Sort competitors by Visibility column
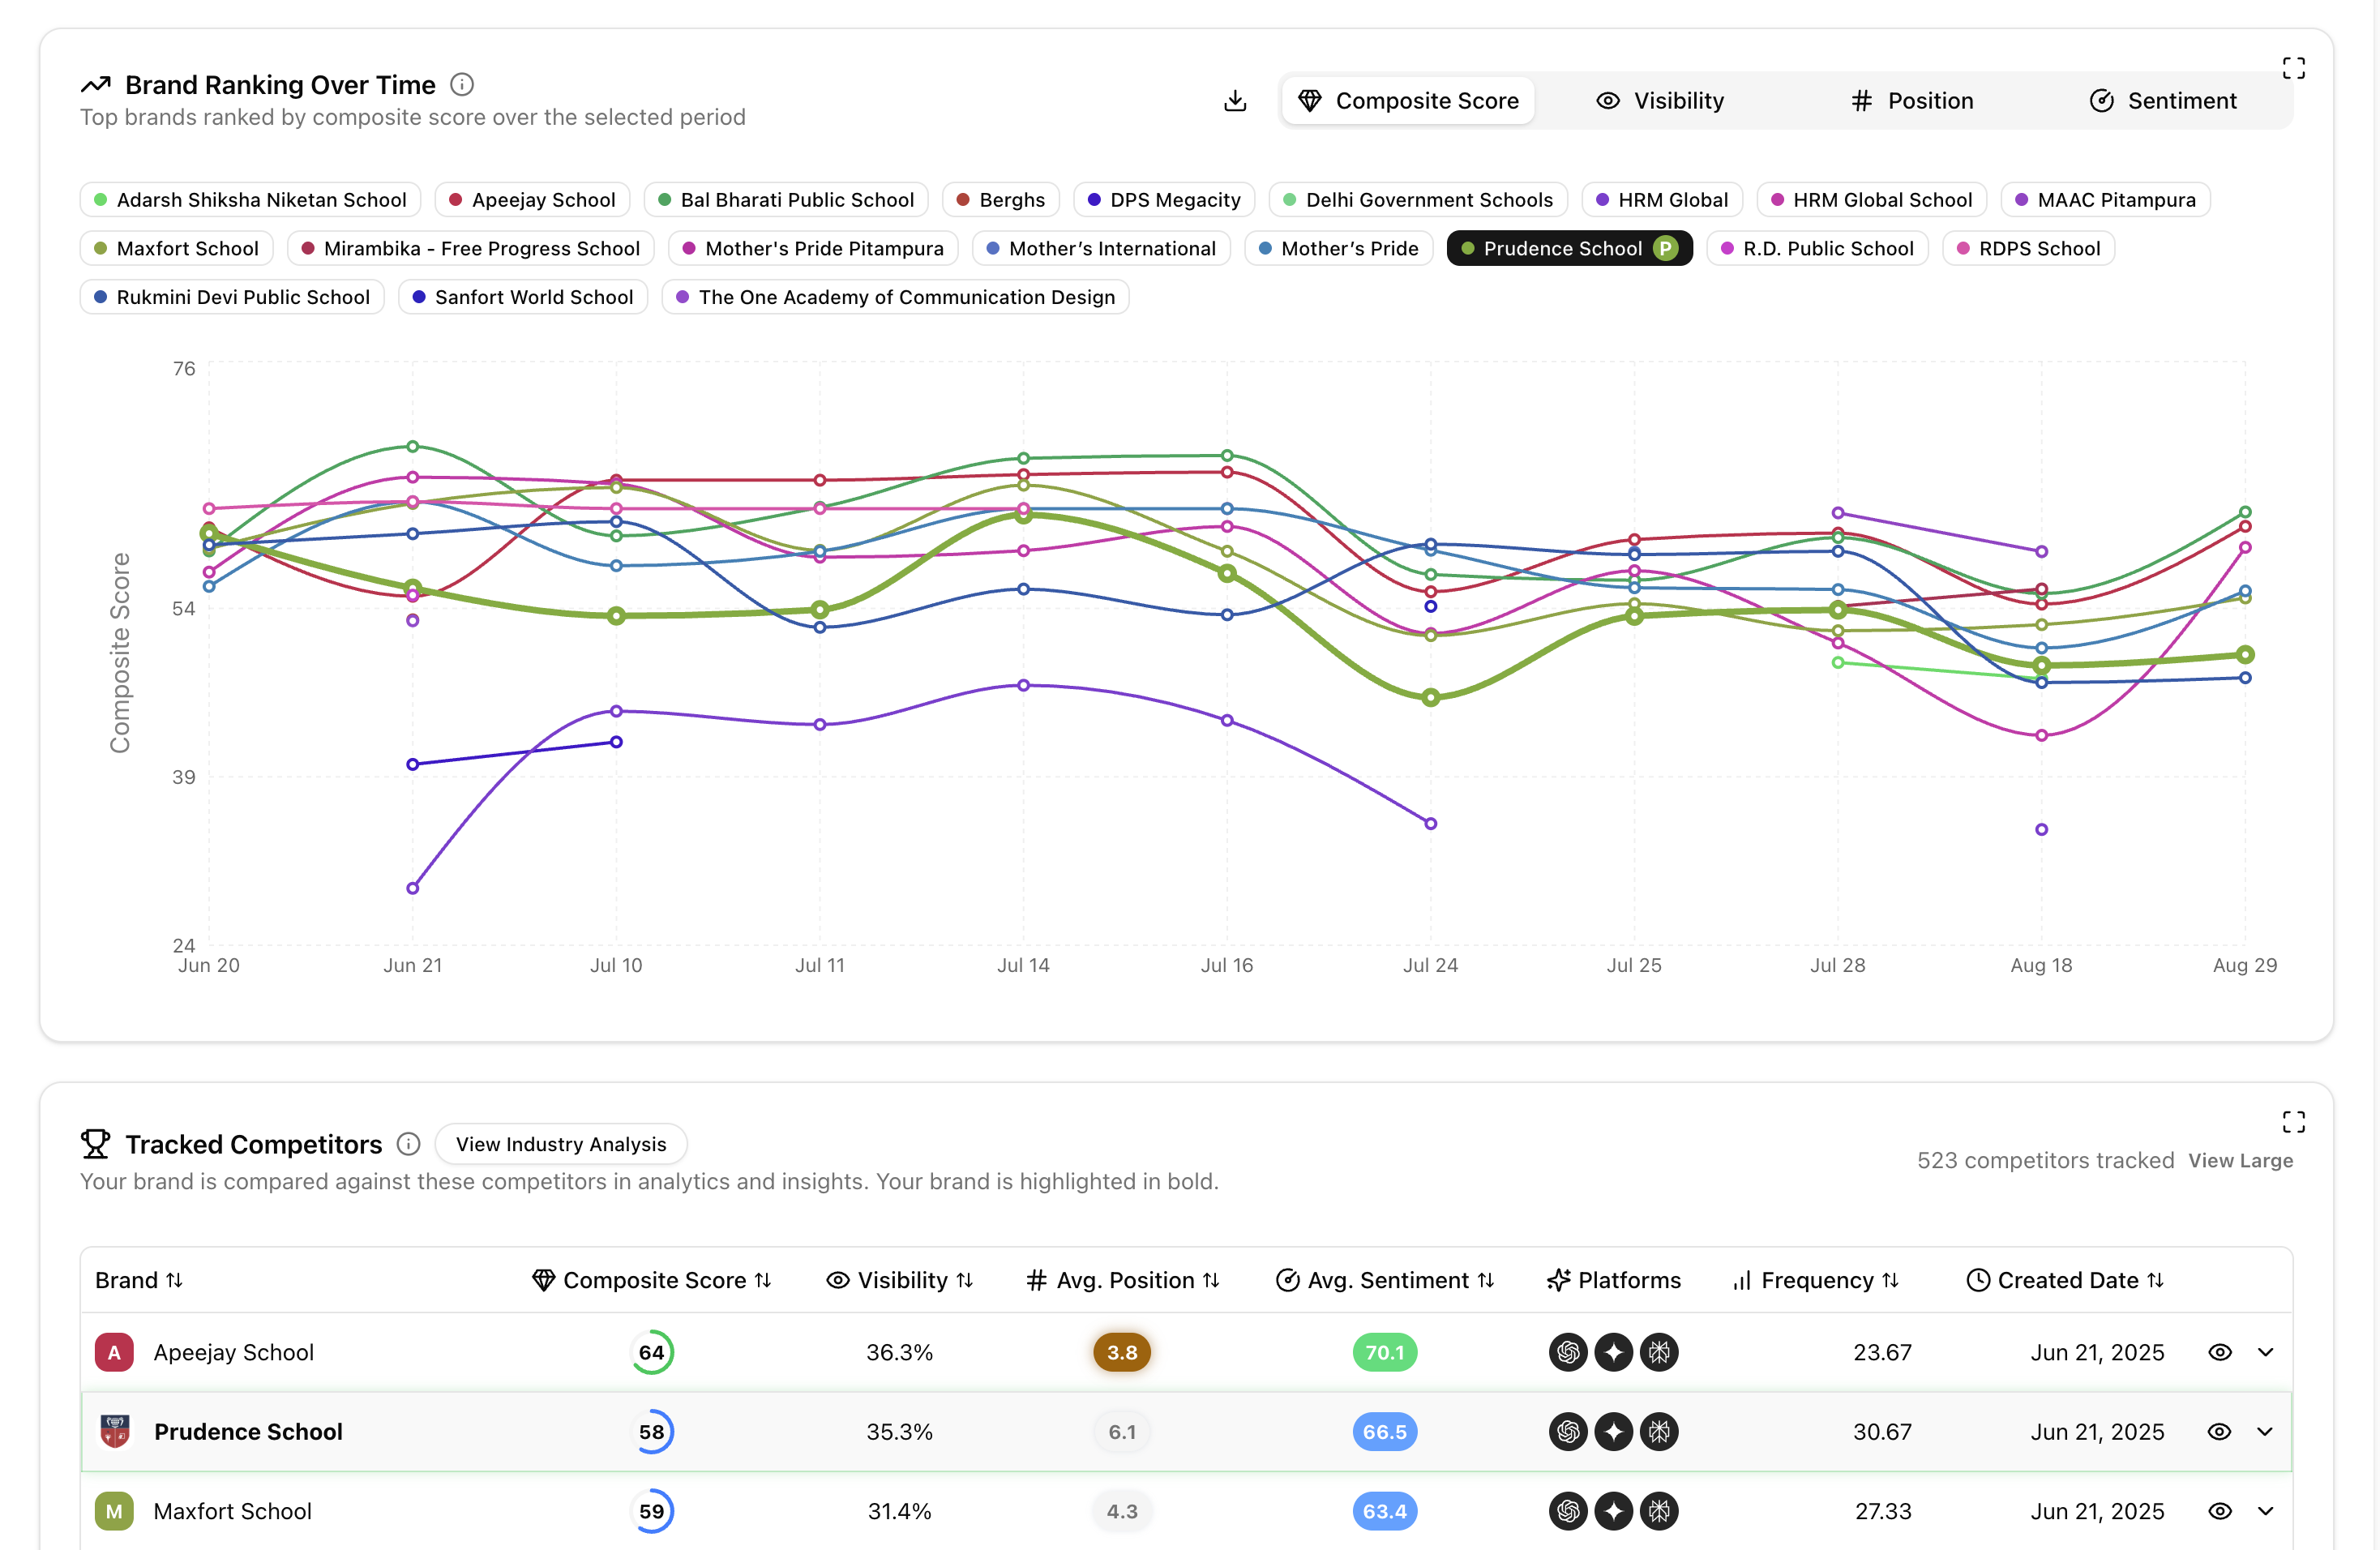This screenshot has width=2380, height=1550. coord(900,1280)
